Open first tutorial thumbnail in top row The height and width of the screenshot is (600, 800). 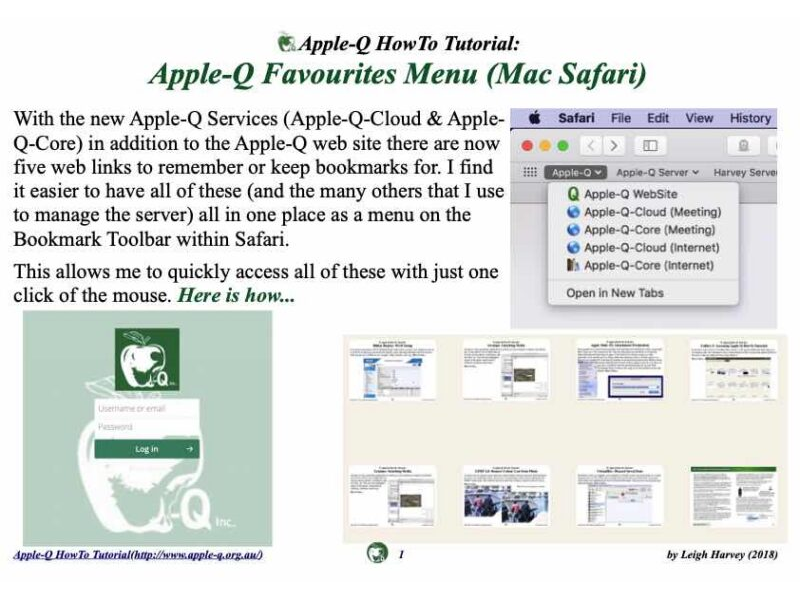[392, 370]
